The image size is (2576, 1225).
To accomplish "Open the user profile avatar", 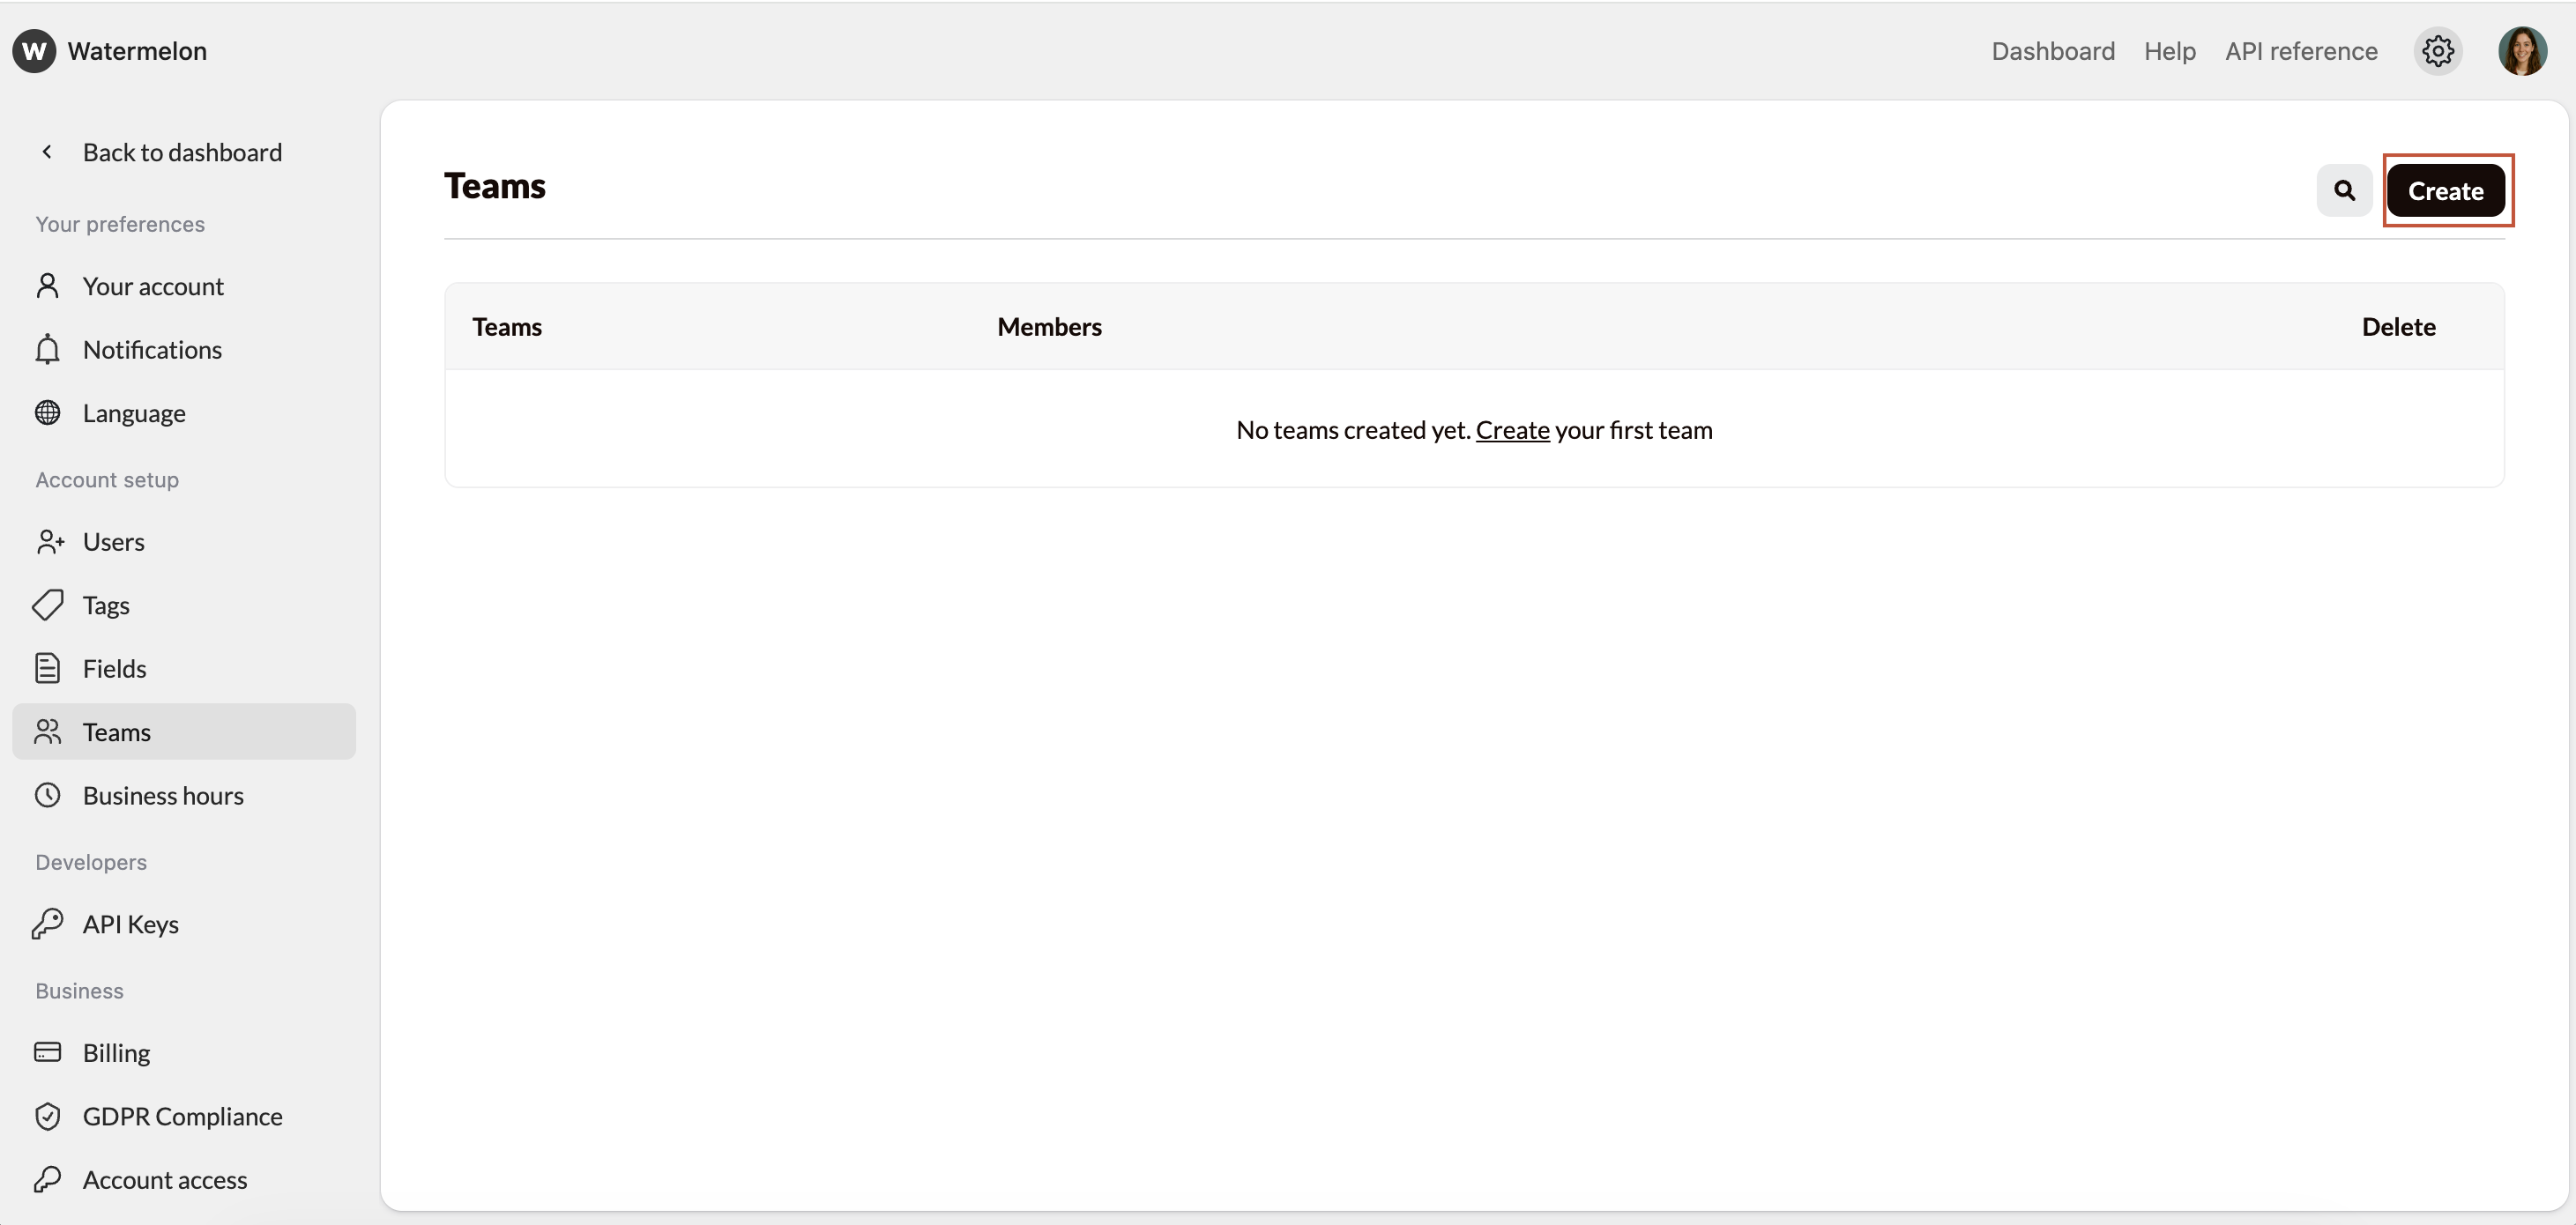I will [x=2521, y=51].
